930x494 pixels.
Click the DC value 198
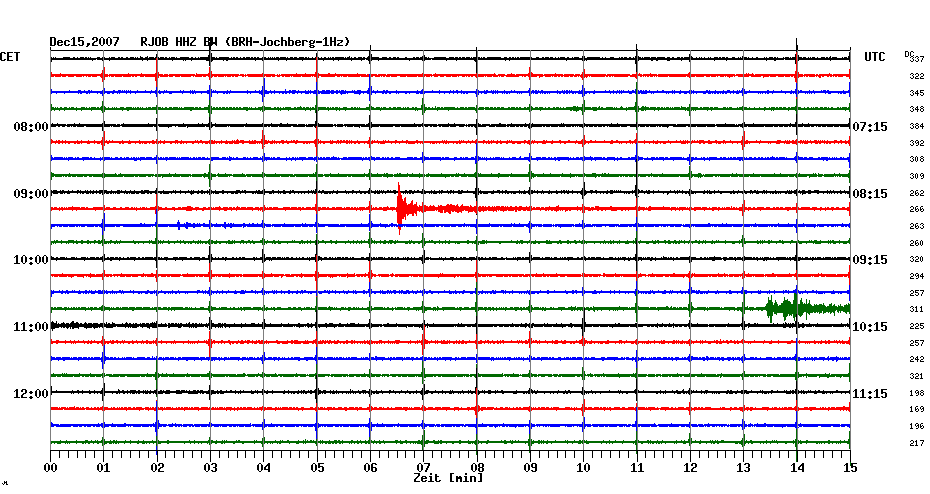[x=917, y=394]
